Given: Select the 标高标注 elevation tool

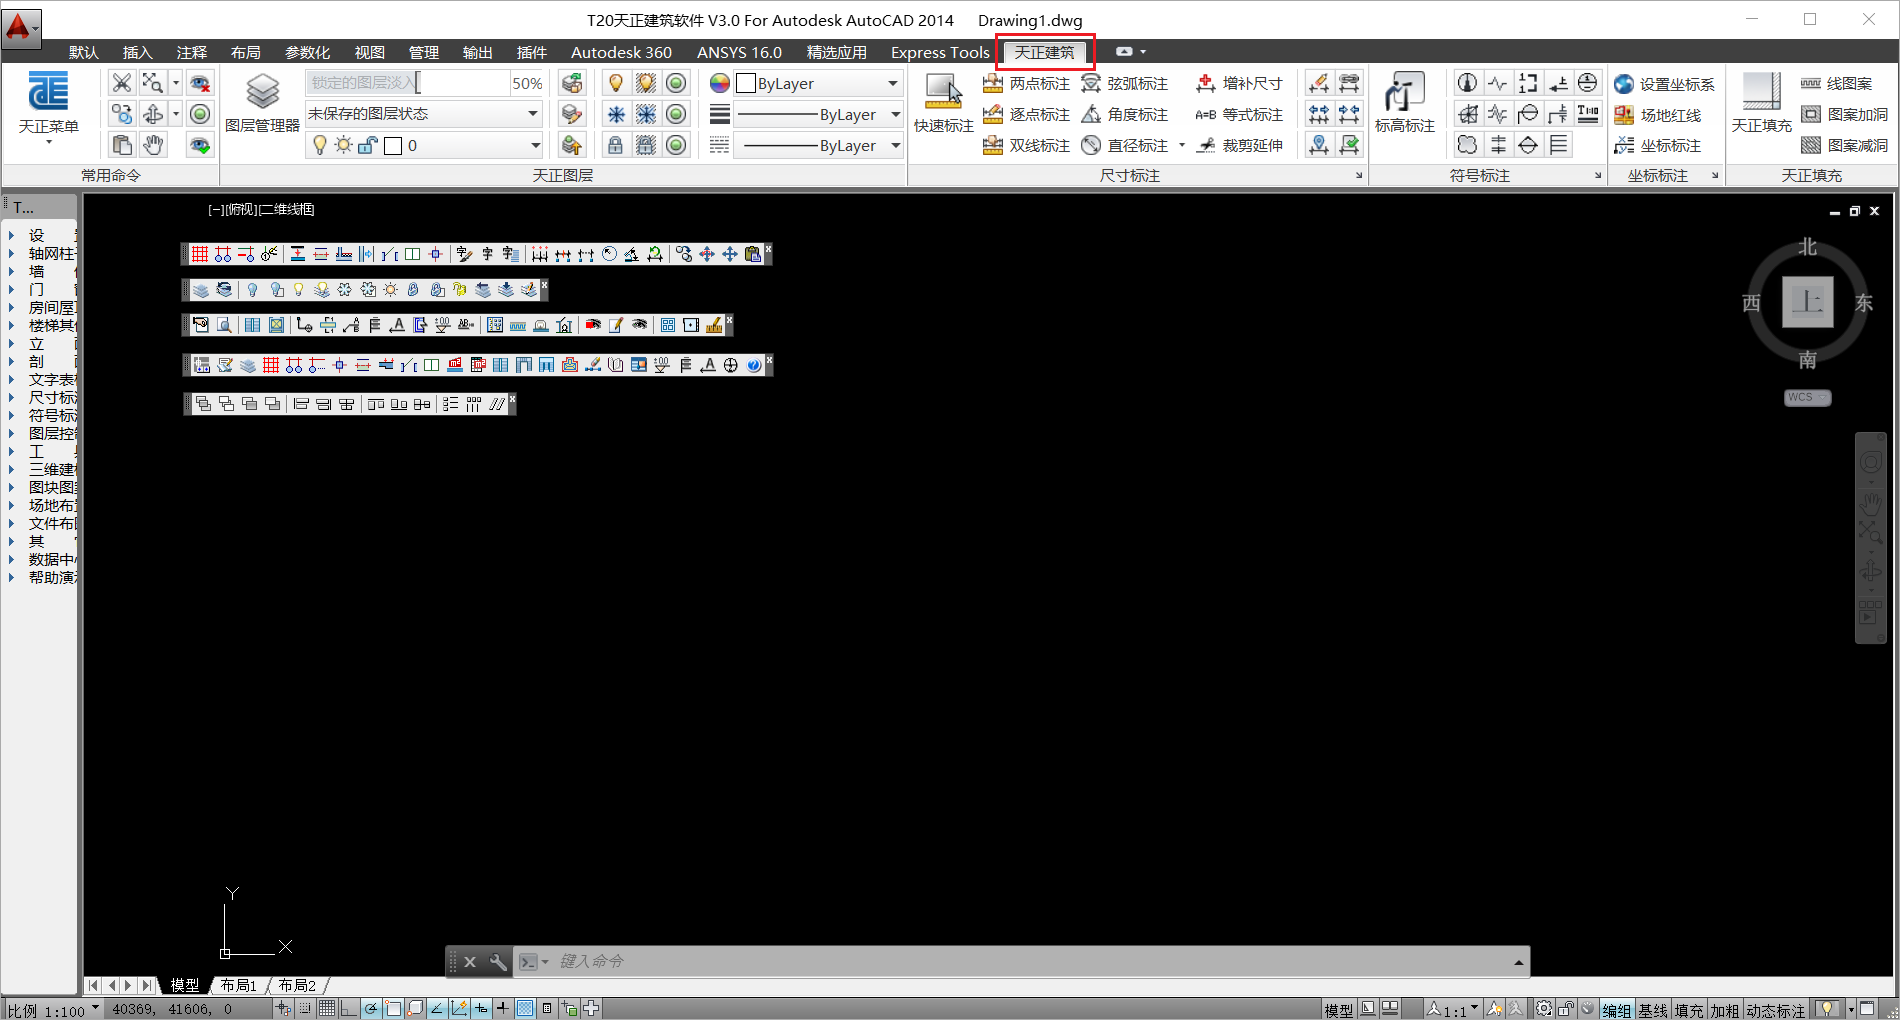Looking at the screenshot, I should pos(1404,103).
